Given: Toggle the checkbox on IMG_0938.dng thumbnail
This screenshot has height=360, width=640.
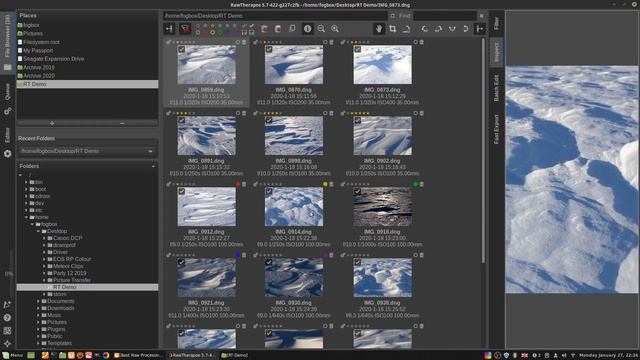Looking at the screenshot, I should click(358, 262).
